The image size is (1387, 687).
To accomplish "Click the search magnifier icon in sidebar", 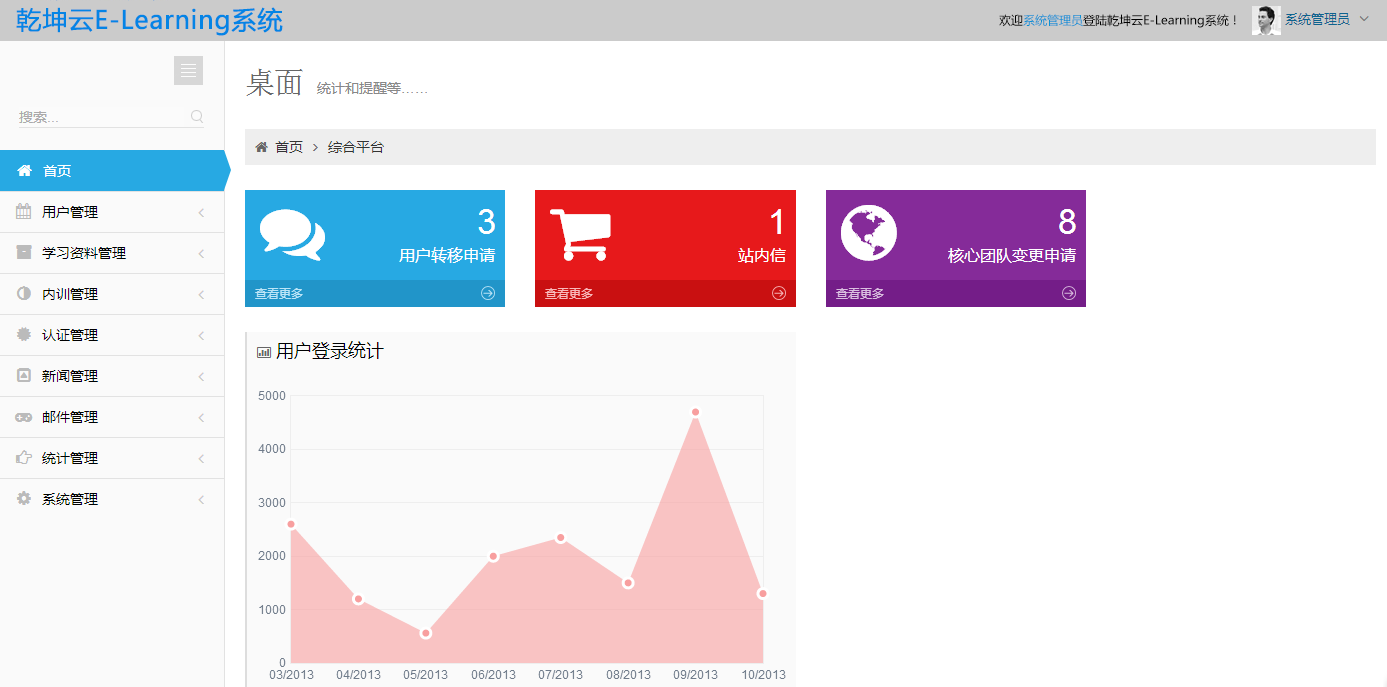I will [x=197, y=117].
